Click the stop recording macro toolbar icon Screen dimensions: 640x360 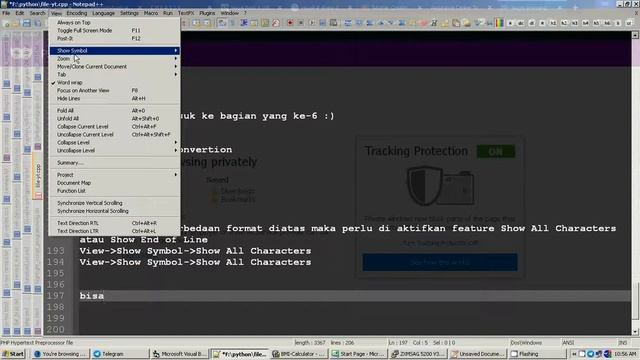point(301,23)
